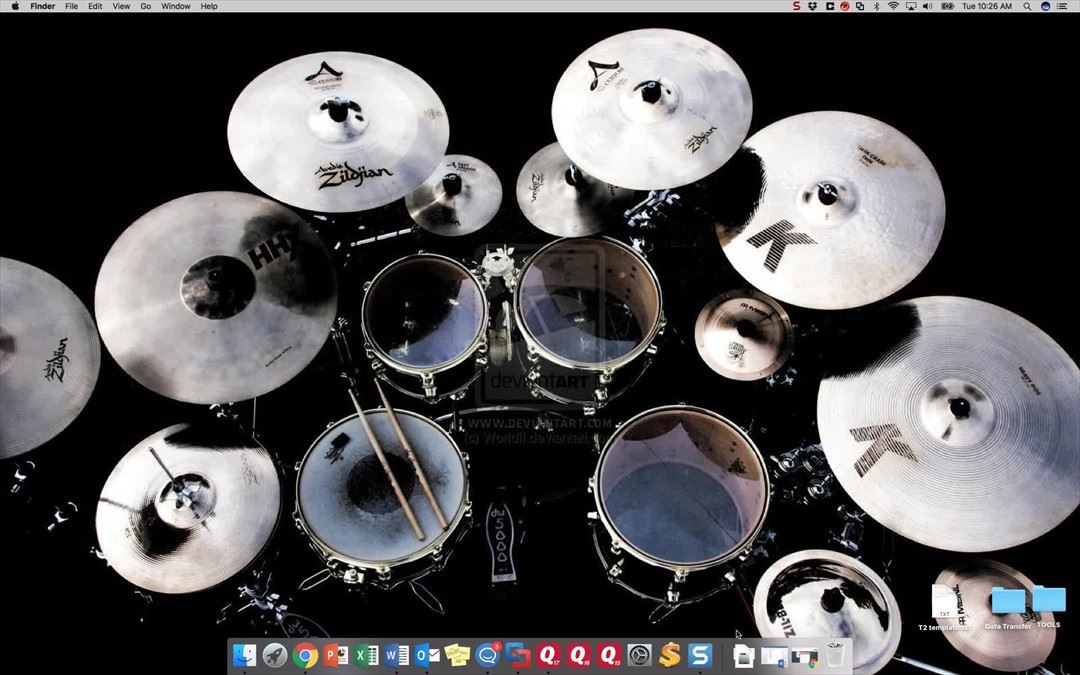Open the File menu

tap(71, 6)
